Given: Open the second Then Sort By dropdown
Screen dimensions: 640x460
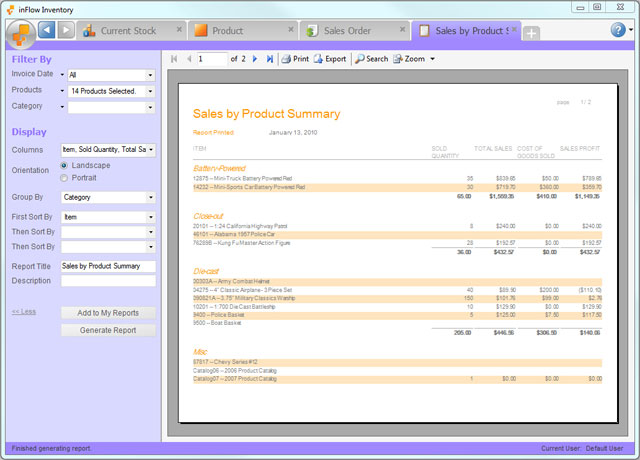Looking at the screenshot, I should pos(151,247).
